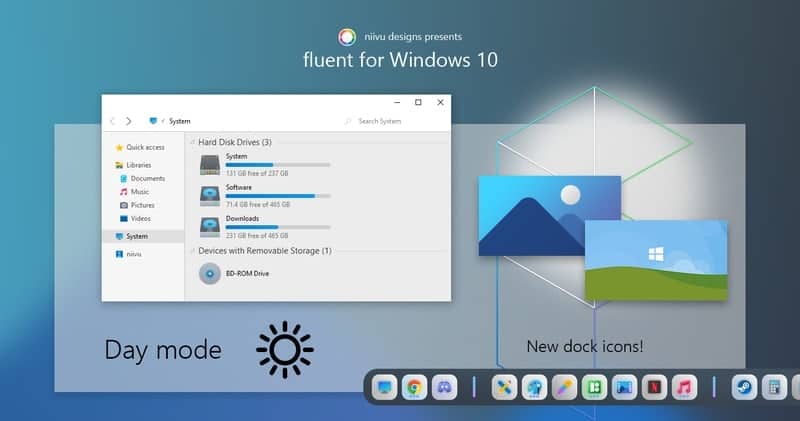Screen dimensions: 800x421
Task: Select the Windows green hills wallpaper thumbnail
Action: [x=656, y=261]
